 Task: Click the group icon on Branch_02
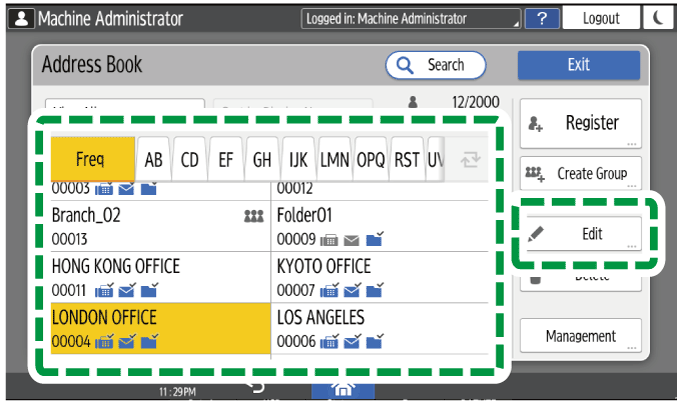pyautogui.click(x=254, y=215)
